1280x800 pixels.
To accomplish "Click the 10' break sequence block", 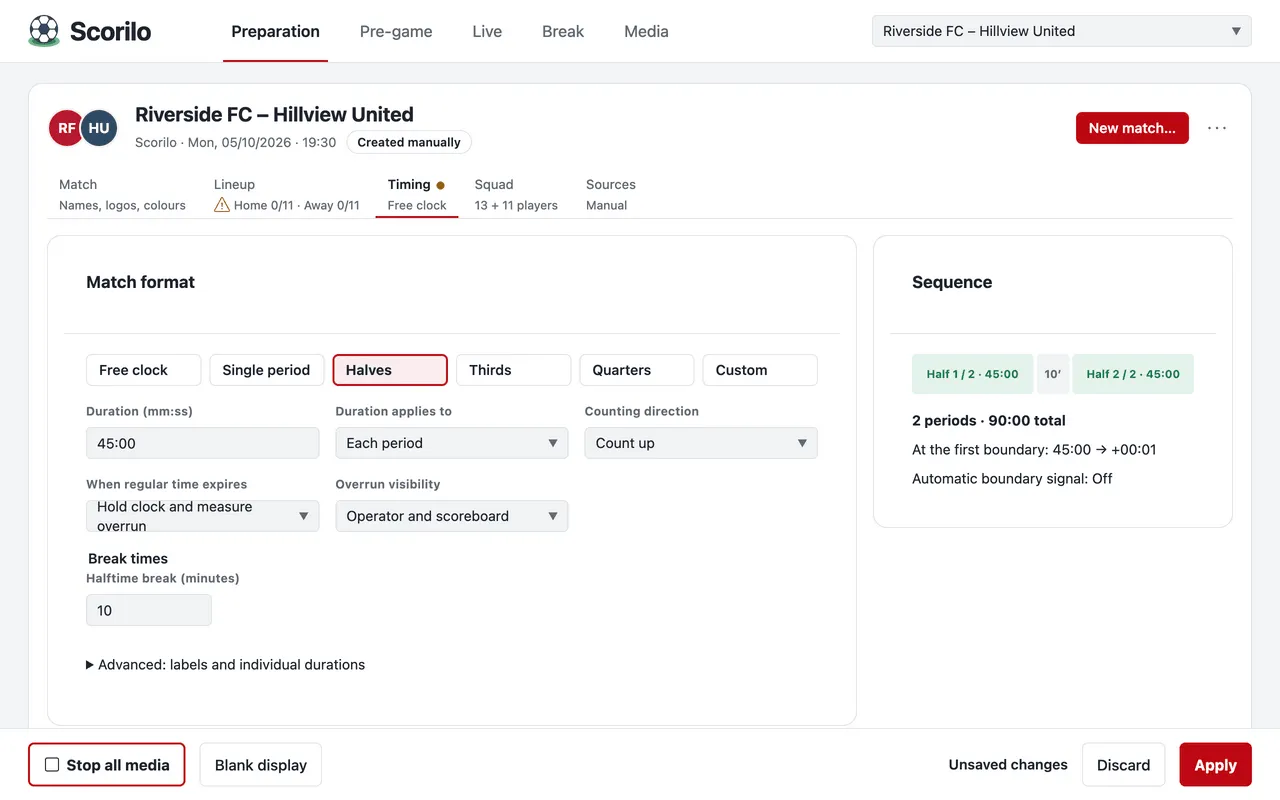I will 1053,374.
